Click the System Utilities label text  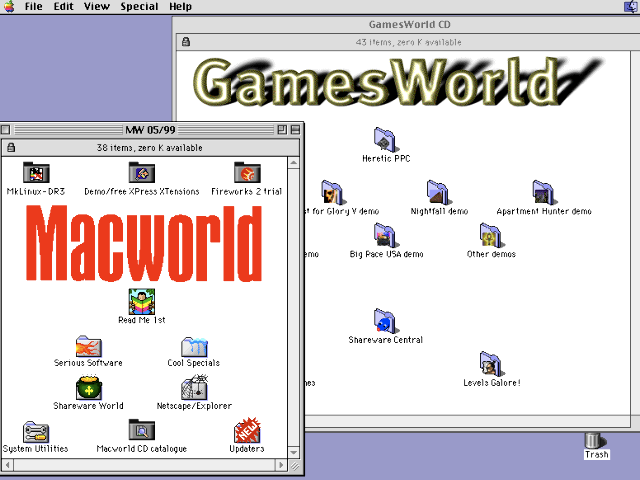36,449
